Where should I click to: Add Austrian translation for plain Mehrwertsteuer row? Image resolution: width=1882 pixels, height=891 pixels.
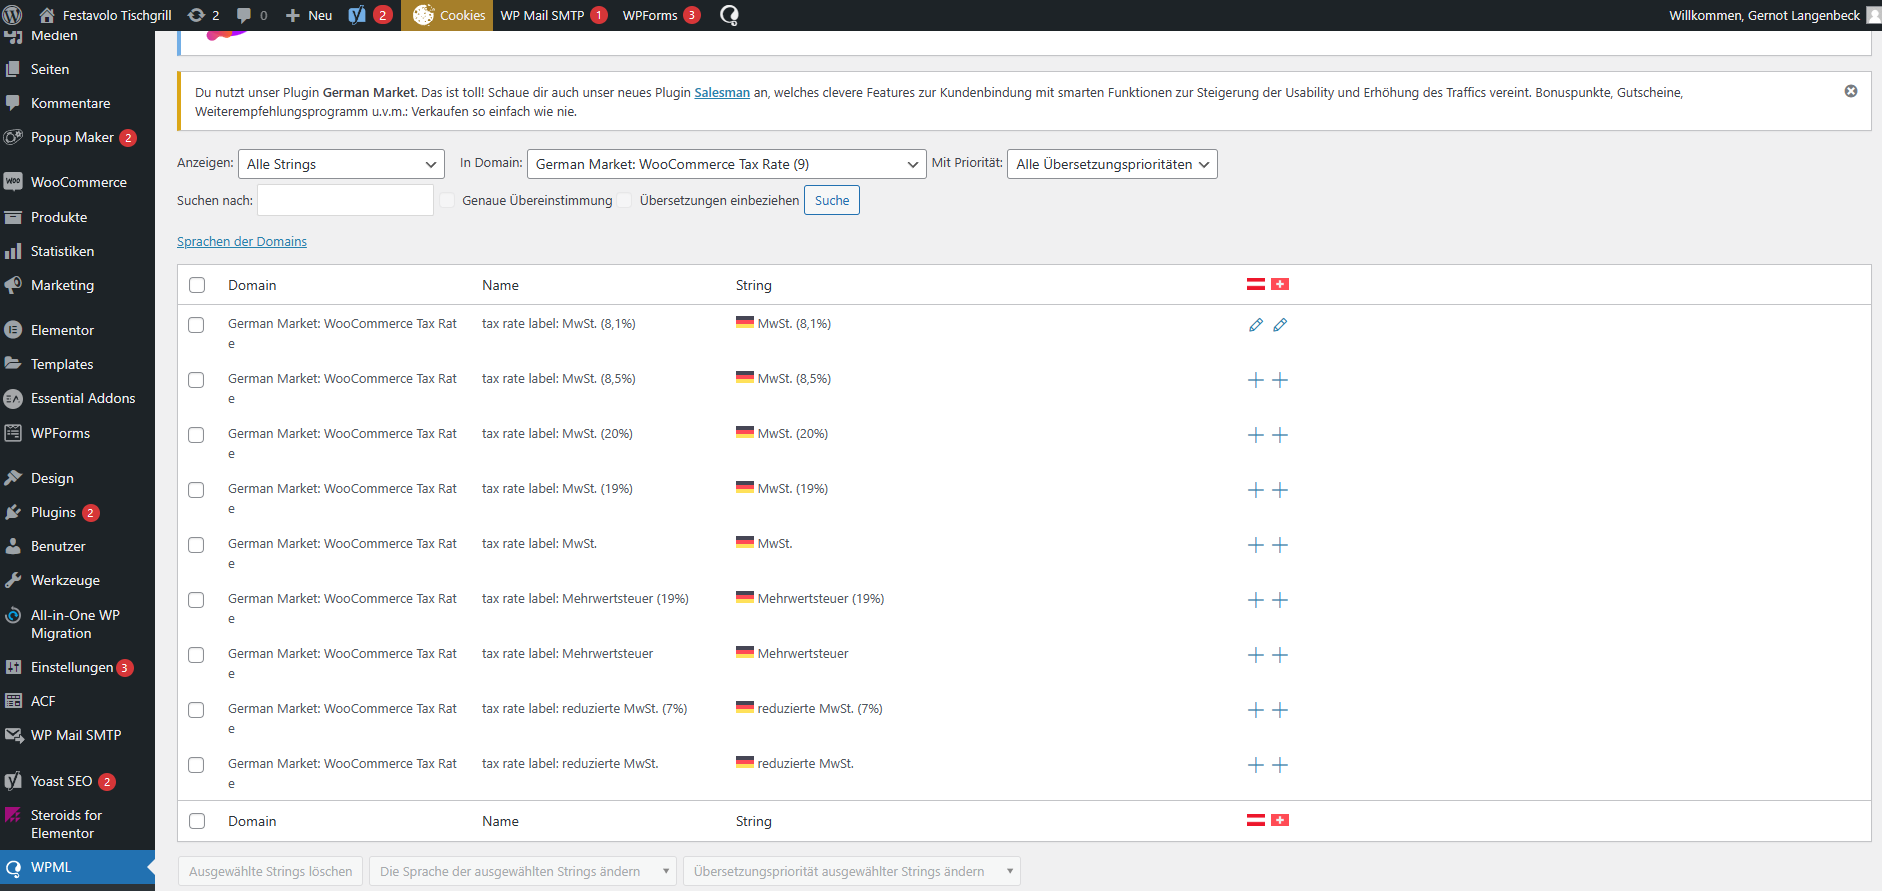[x=1256, y=655]
